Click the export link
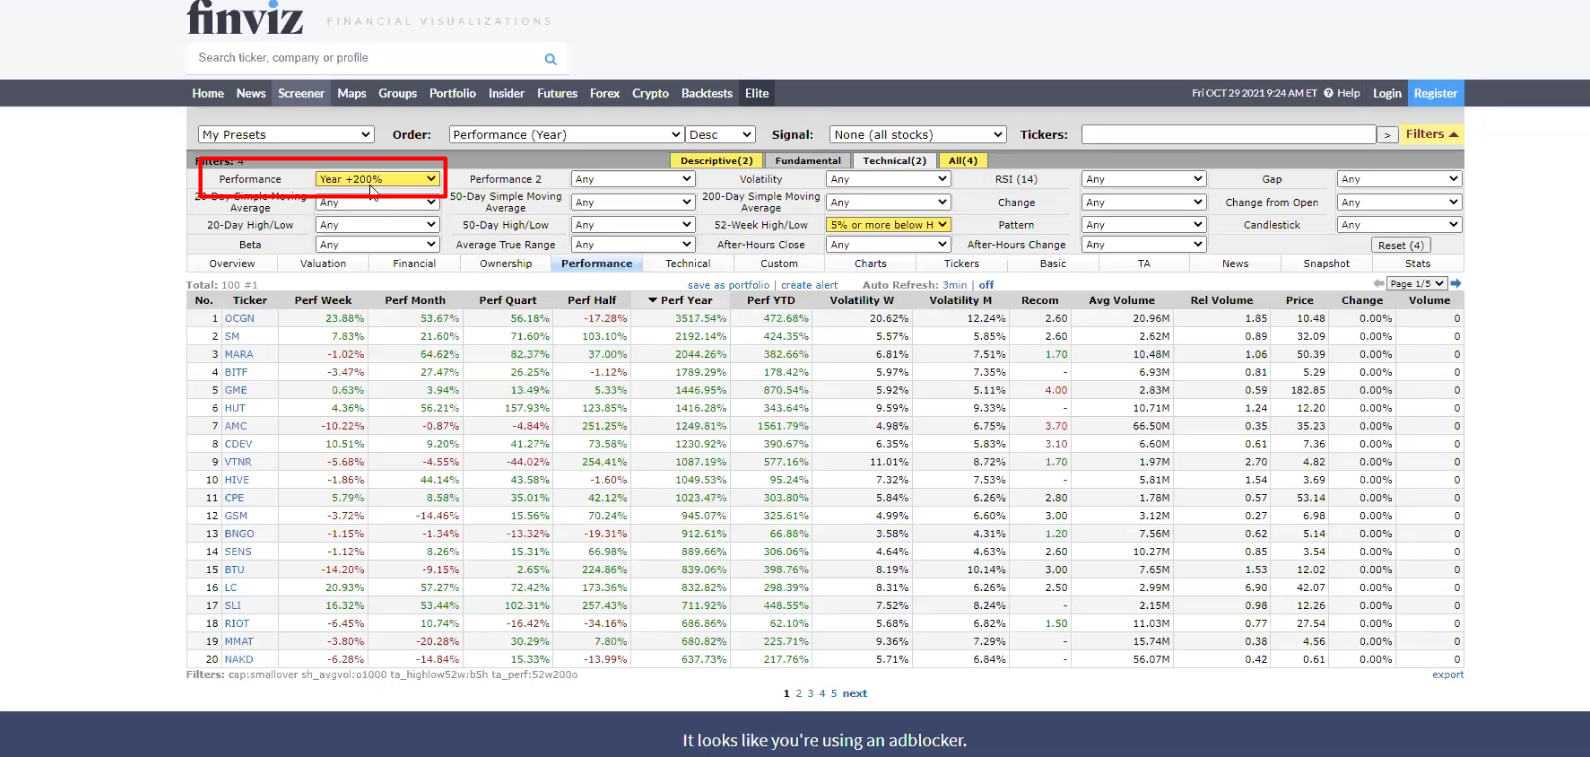1590x757 pixels. tap(1447, 675)
